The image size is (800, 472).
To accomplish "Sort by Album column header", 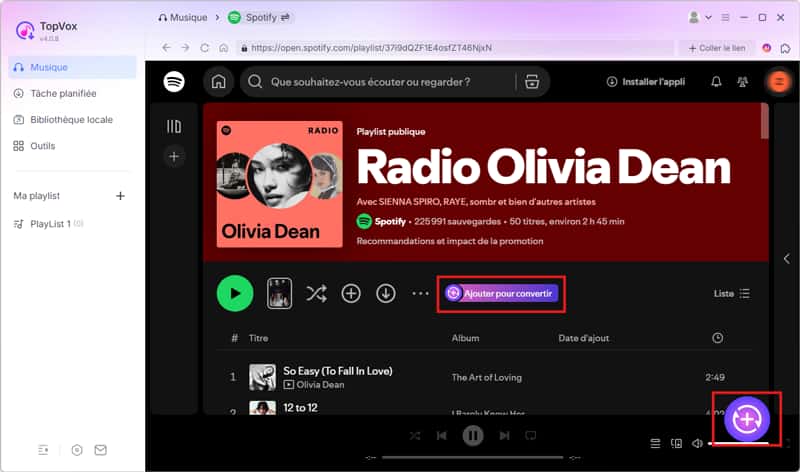I will [465, 338].
